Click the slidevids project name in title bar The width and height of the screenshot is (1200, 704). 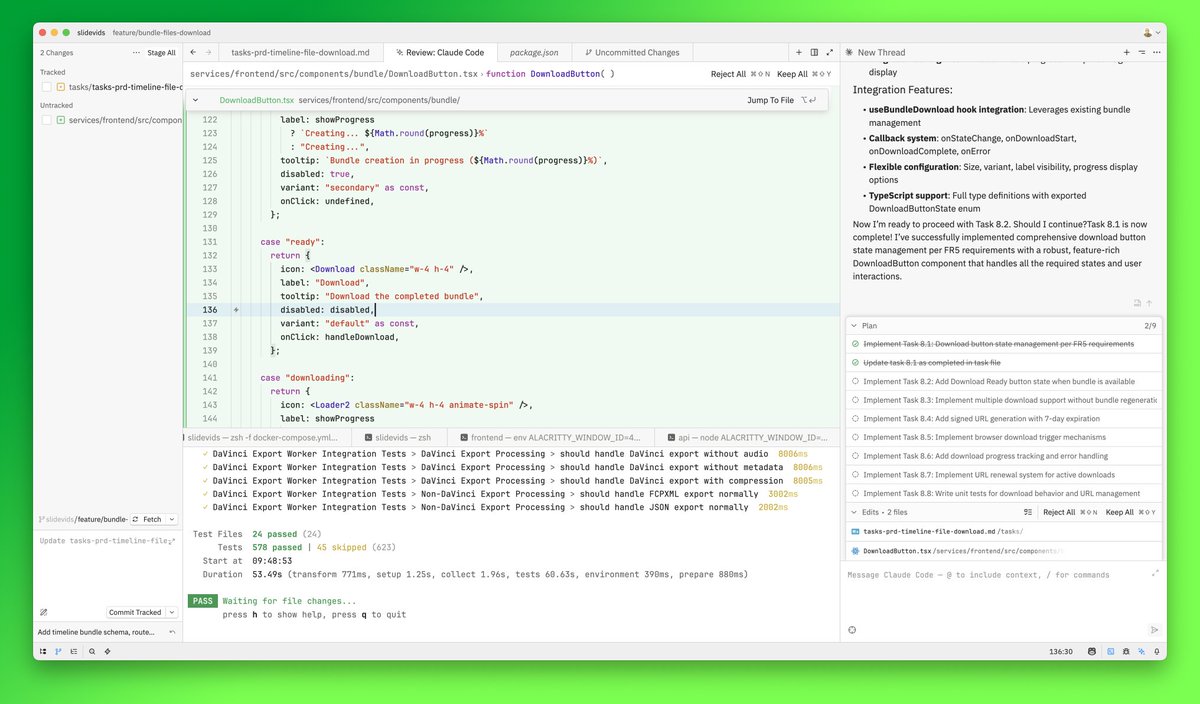point(90,33)
